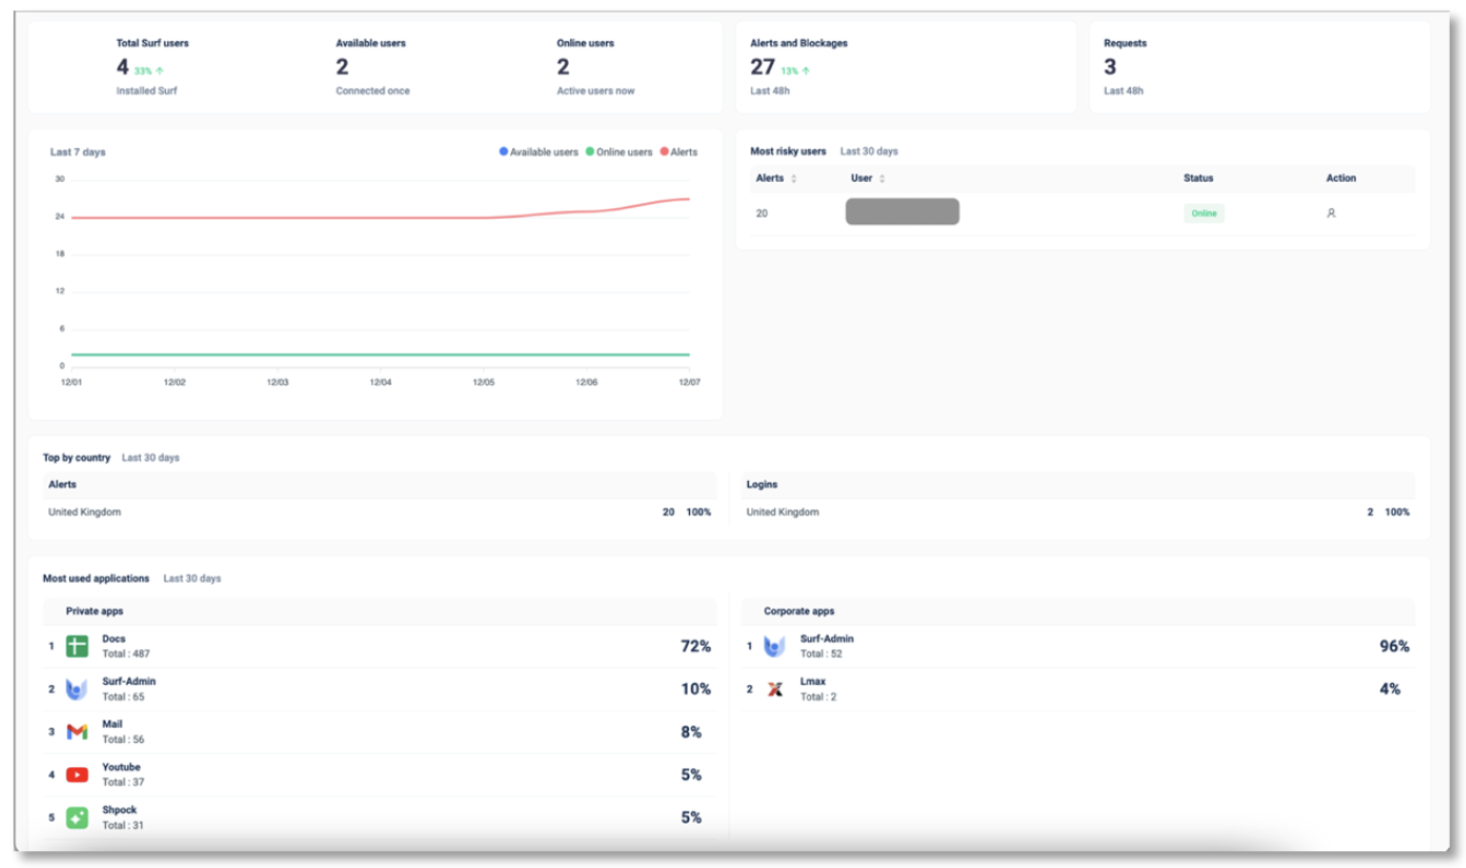The image size is (1466, 868).
Task: Click the redacted user name in the table
Action: 902,211
